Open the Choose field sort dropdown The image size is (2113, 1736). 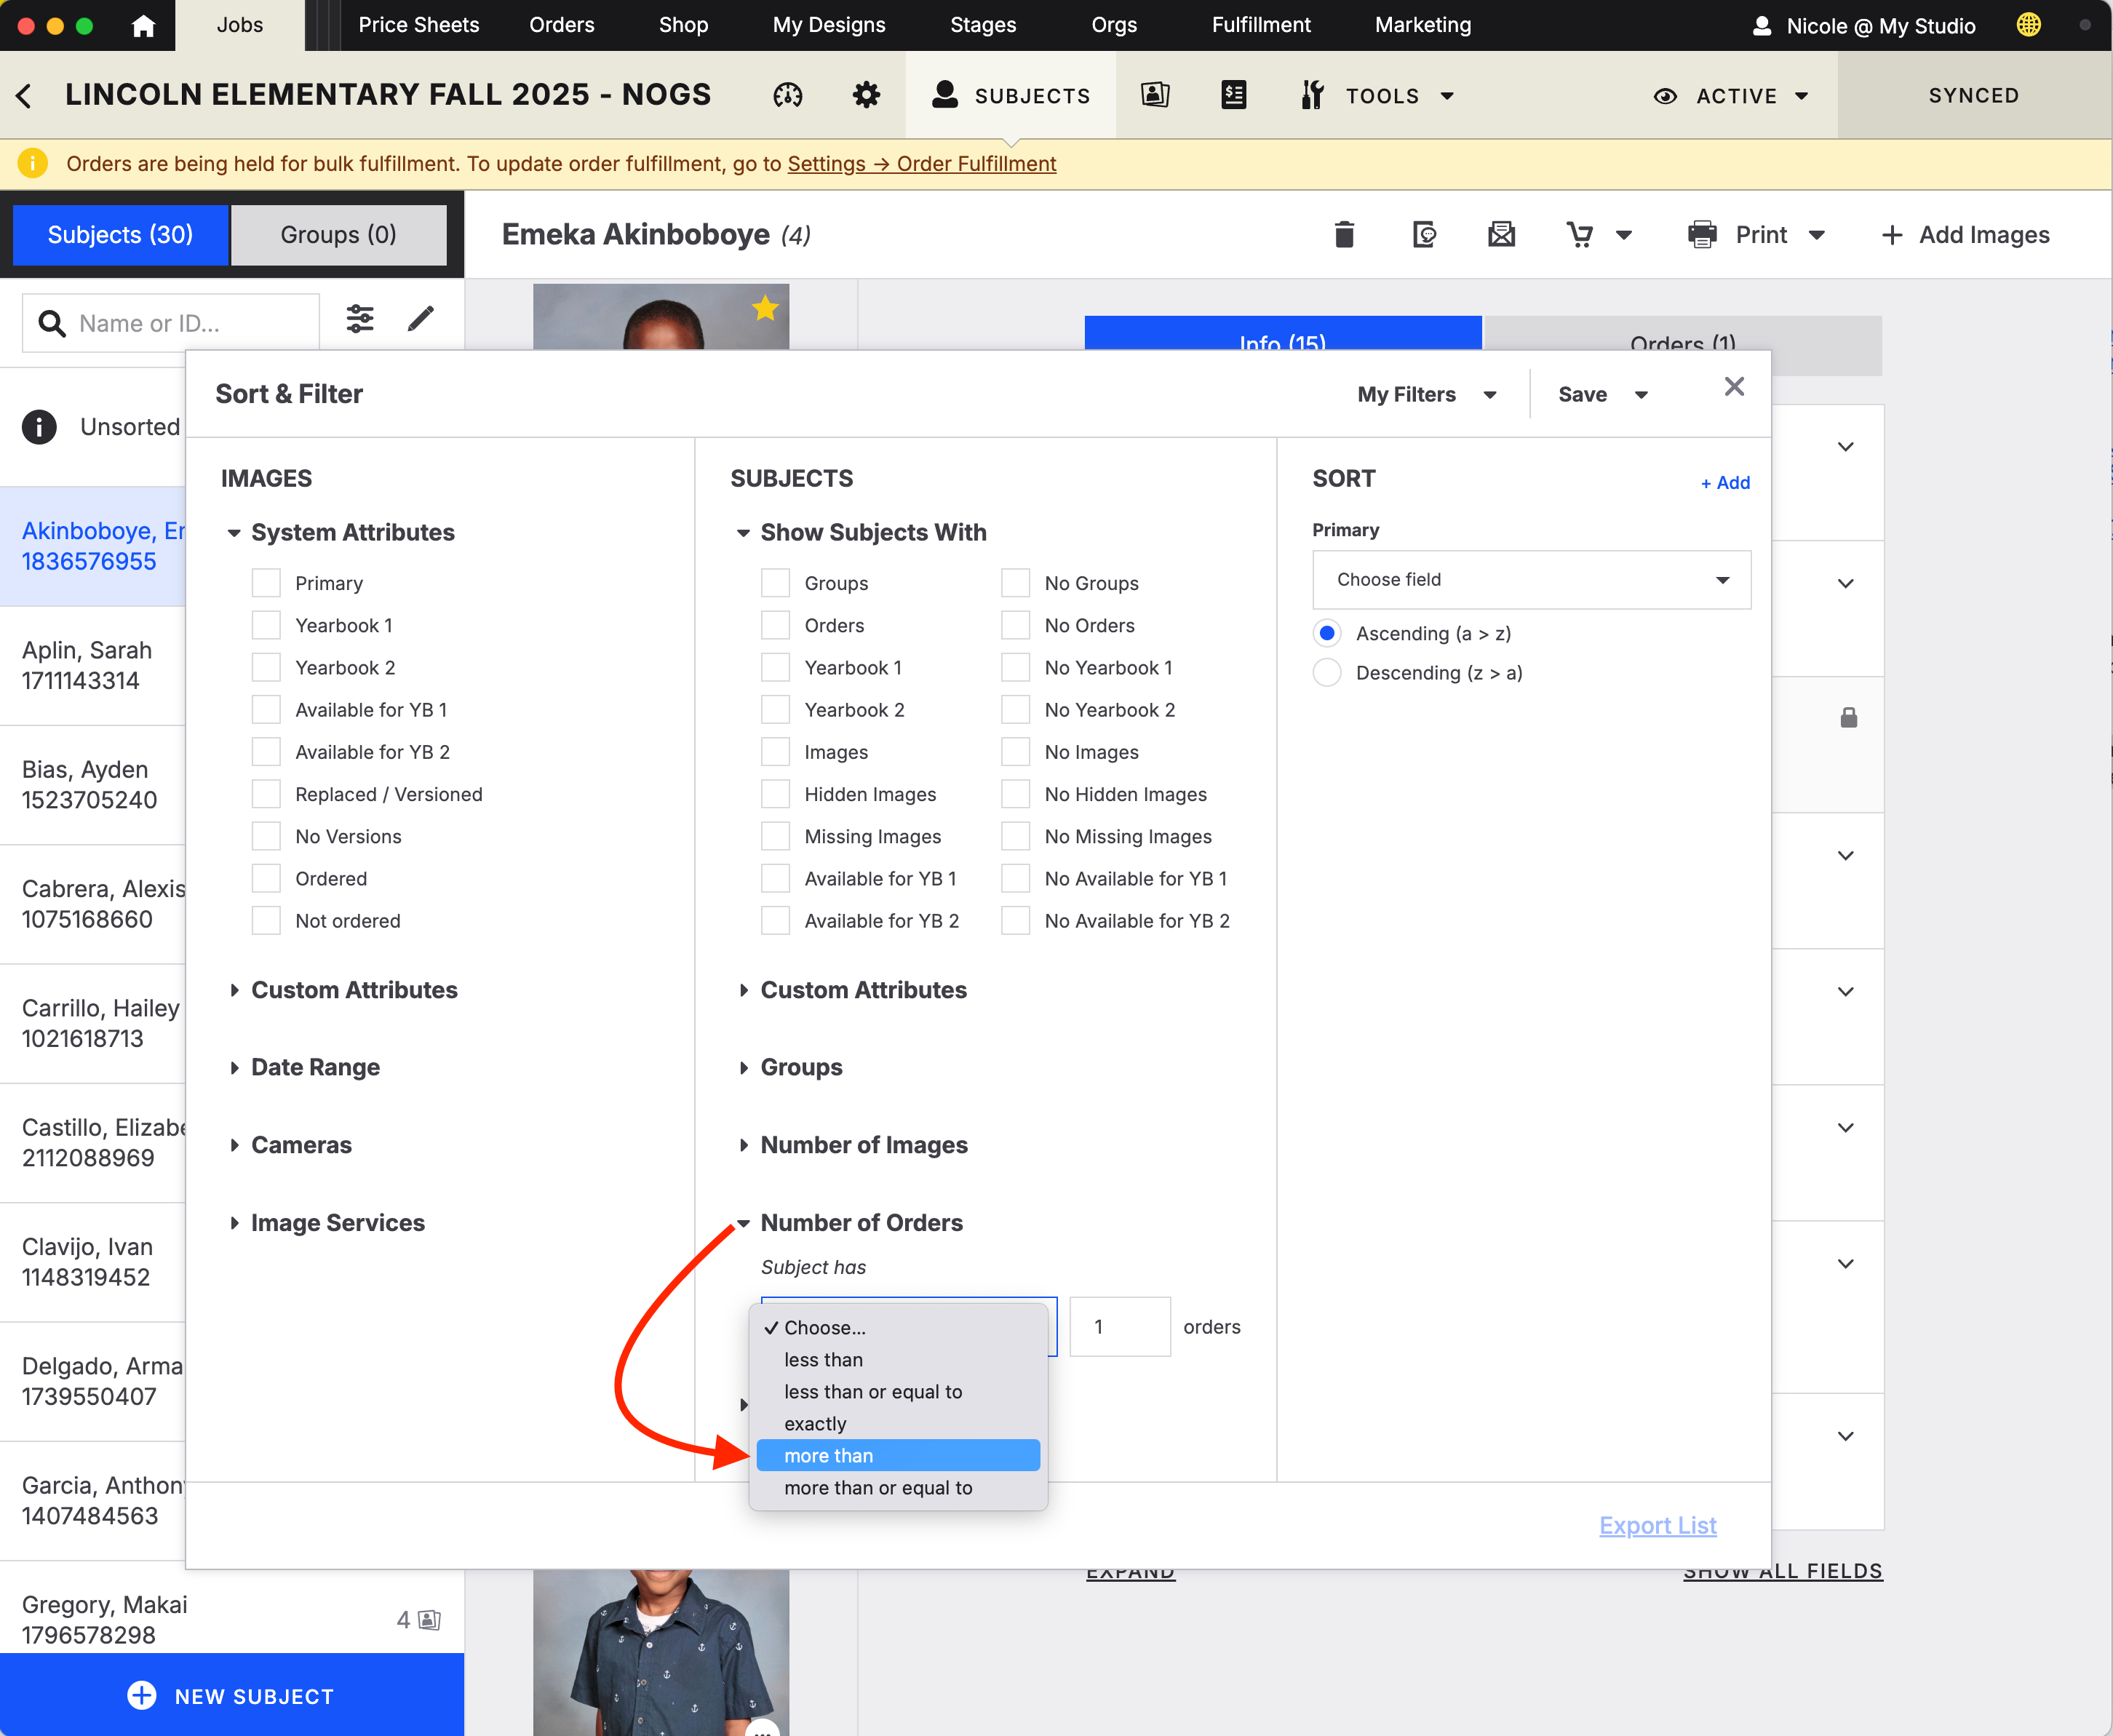pos(1530,580)
